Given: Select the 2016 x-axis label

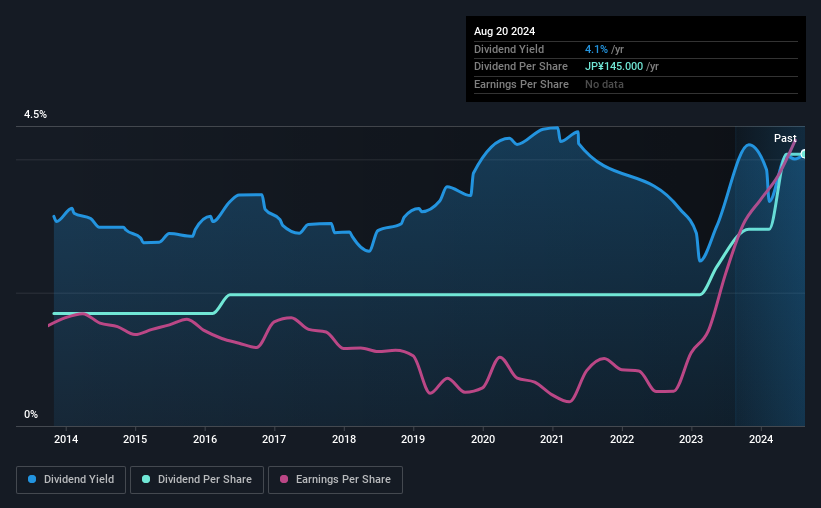Looking at the screenshot, I should click(x=205, y=439).
